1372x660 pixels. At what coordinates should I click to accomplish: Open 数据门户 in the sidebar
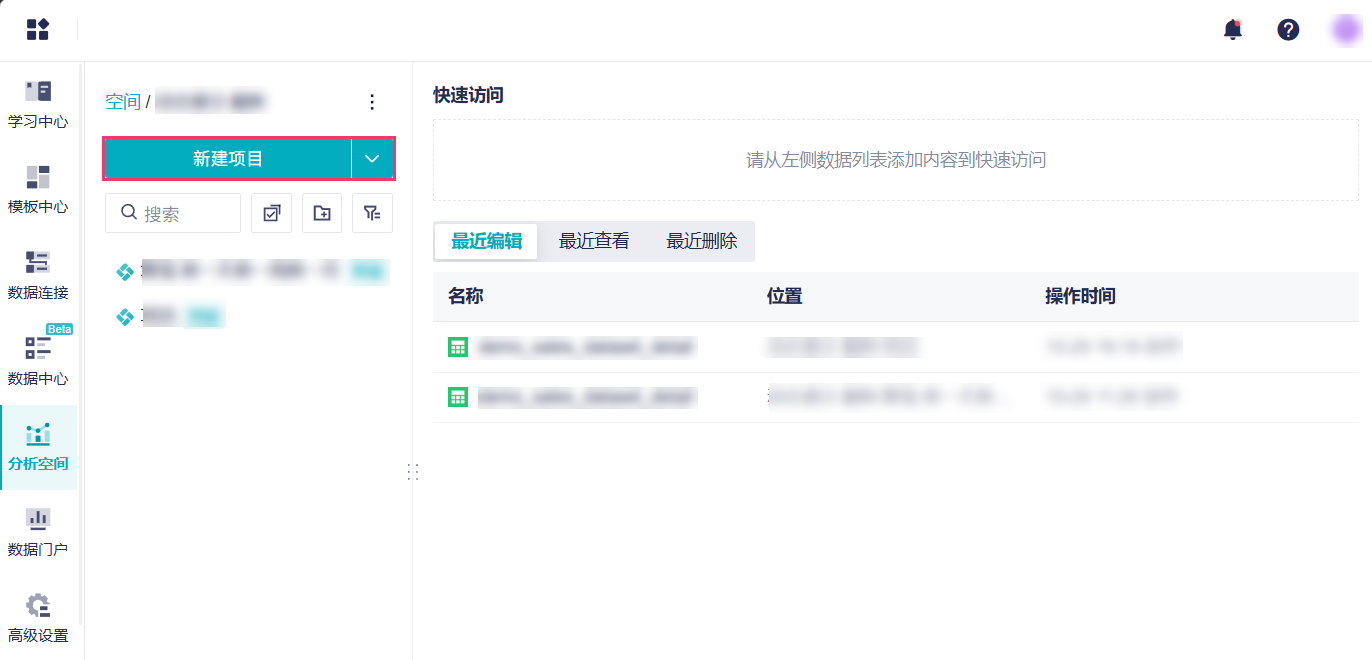pos(38,533)
